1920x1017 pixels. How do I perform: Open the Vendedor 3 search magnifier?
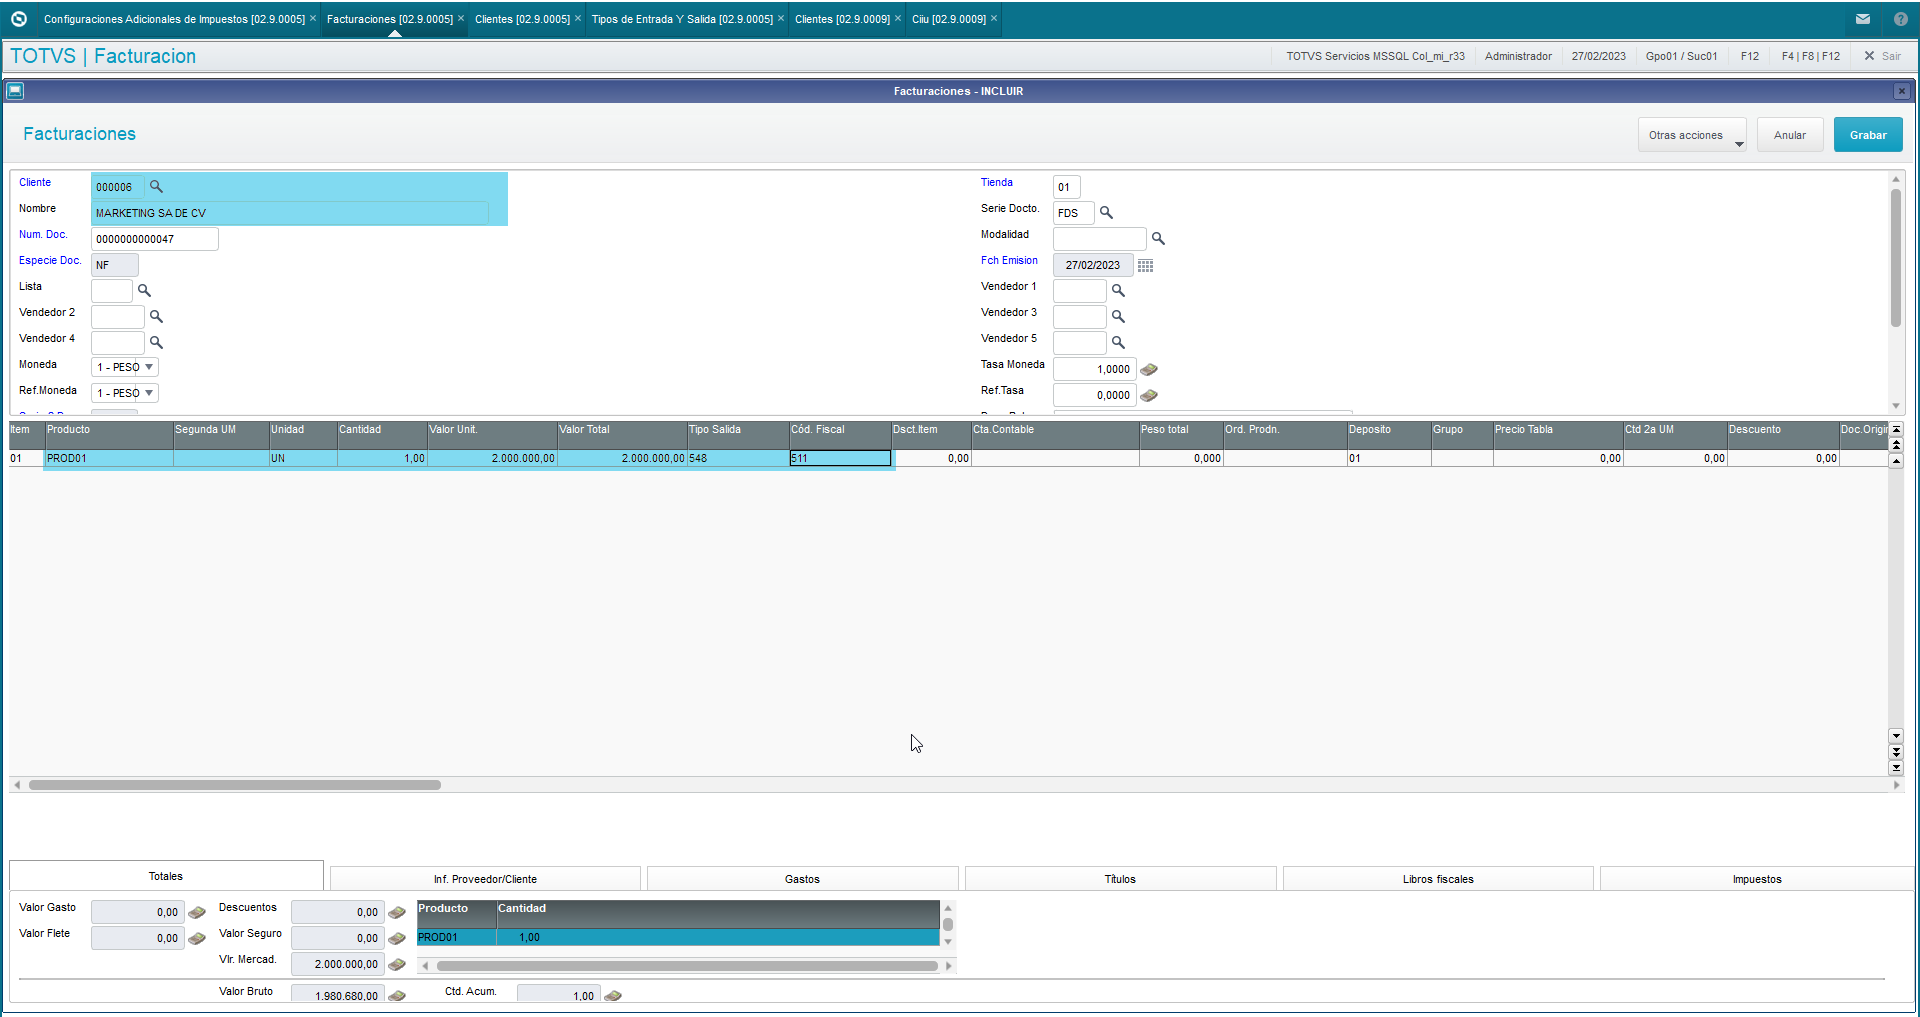tap(1118, 317)
